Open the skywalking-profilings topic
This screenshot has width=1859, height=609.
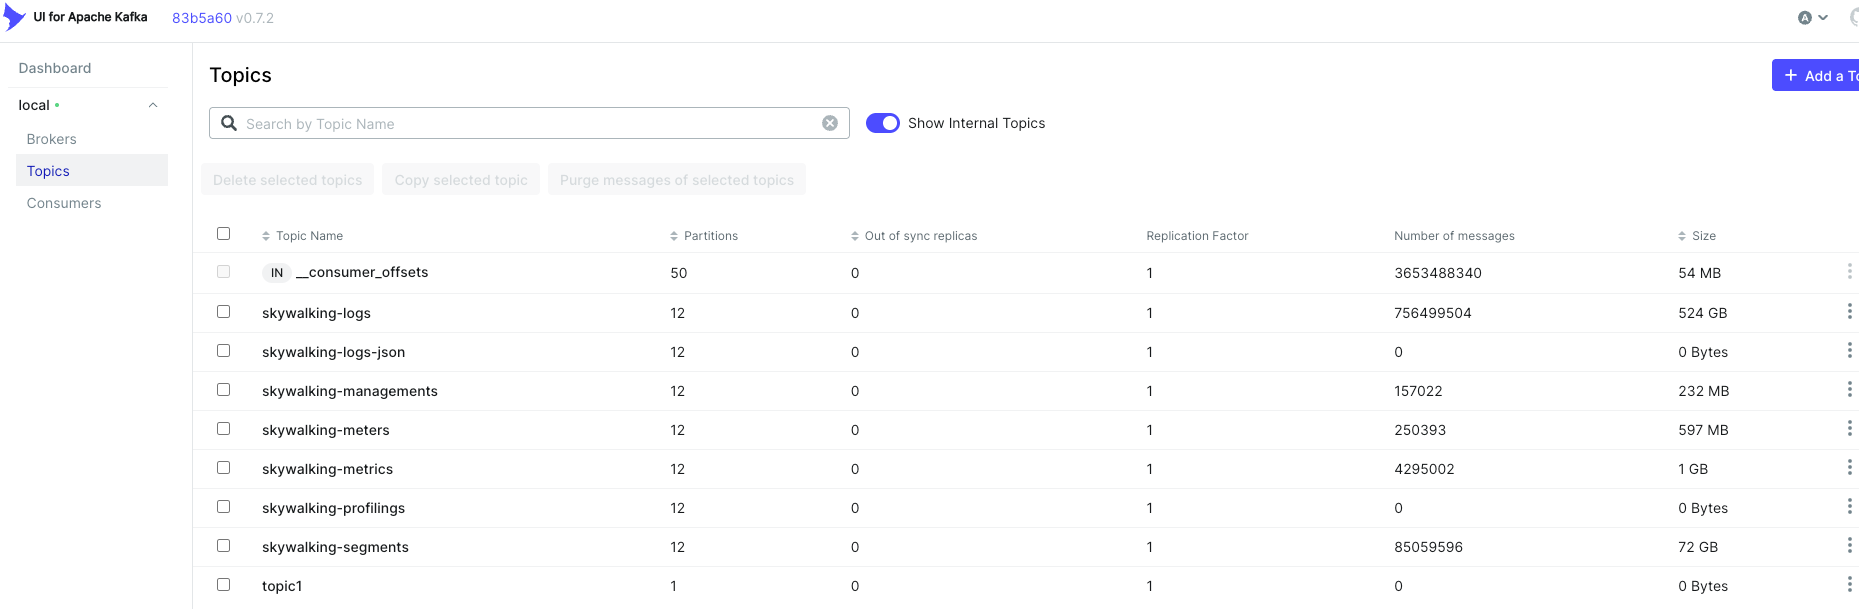click(x=333, y=508)
